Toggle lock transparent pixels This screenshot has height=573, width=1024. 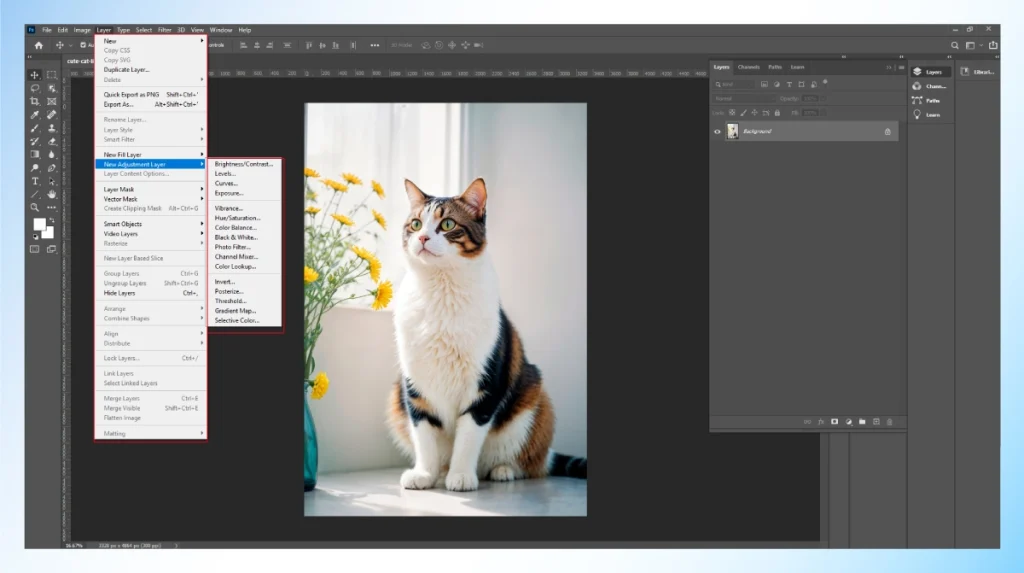click(x=732, y=113)
